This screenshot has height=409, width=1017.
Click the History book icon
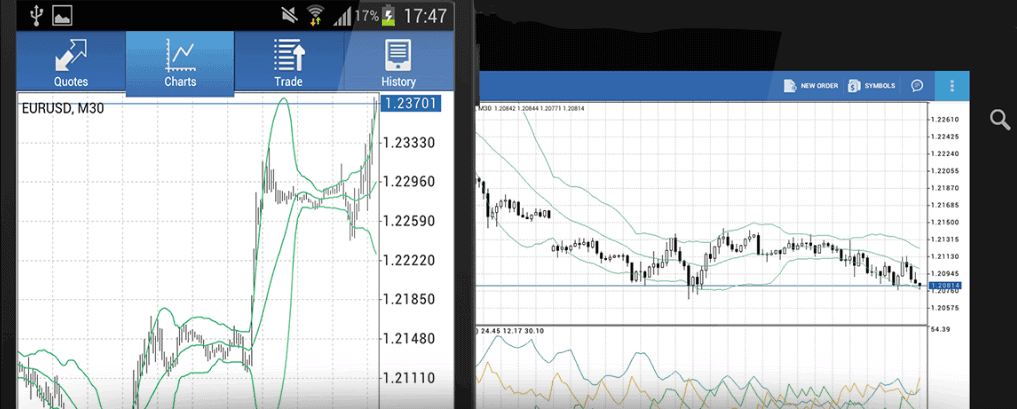[398, 54]
